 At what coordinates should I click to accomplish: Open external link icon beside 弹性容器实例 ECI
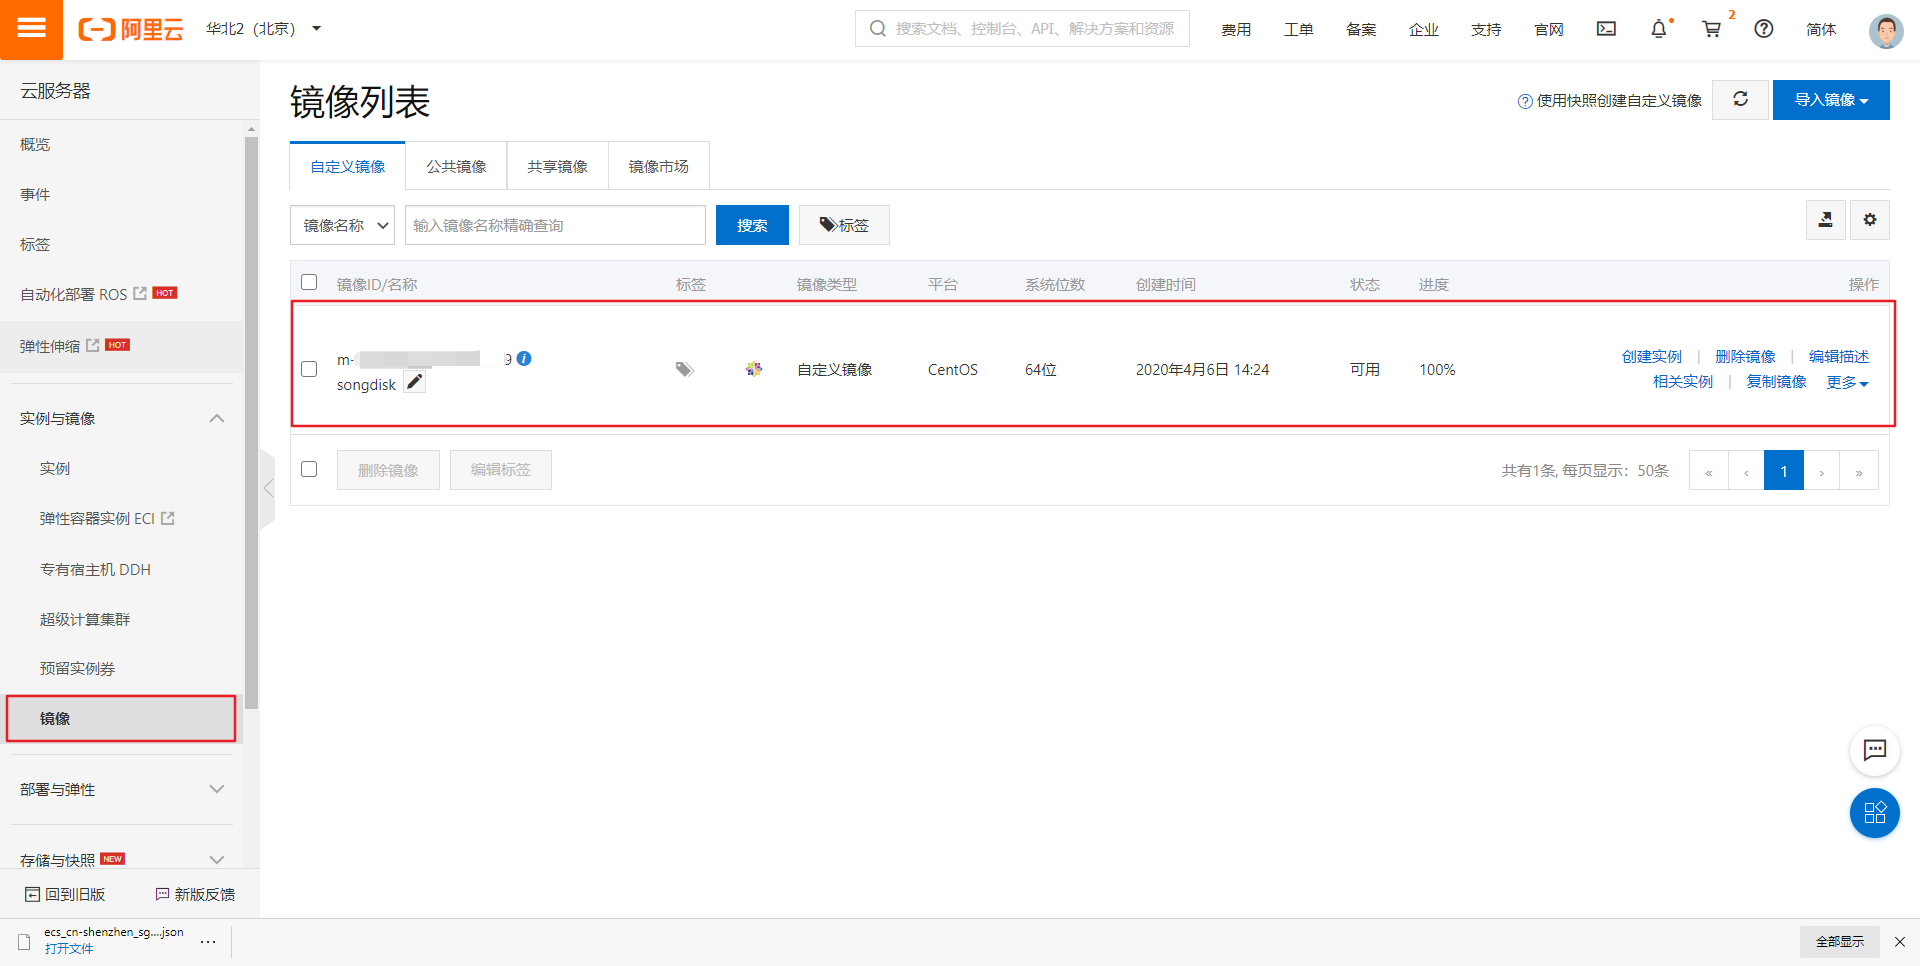coord(168,518)
